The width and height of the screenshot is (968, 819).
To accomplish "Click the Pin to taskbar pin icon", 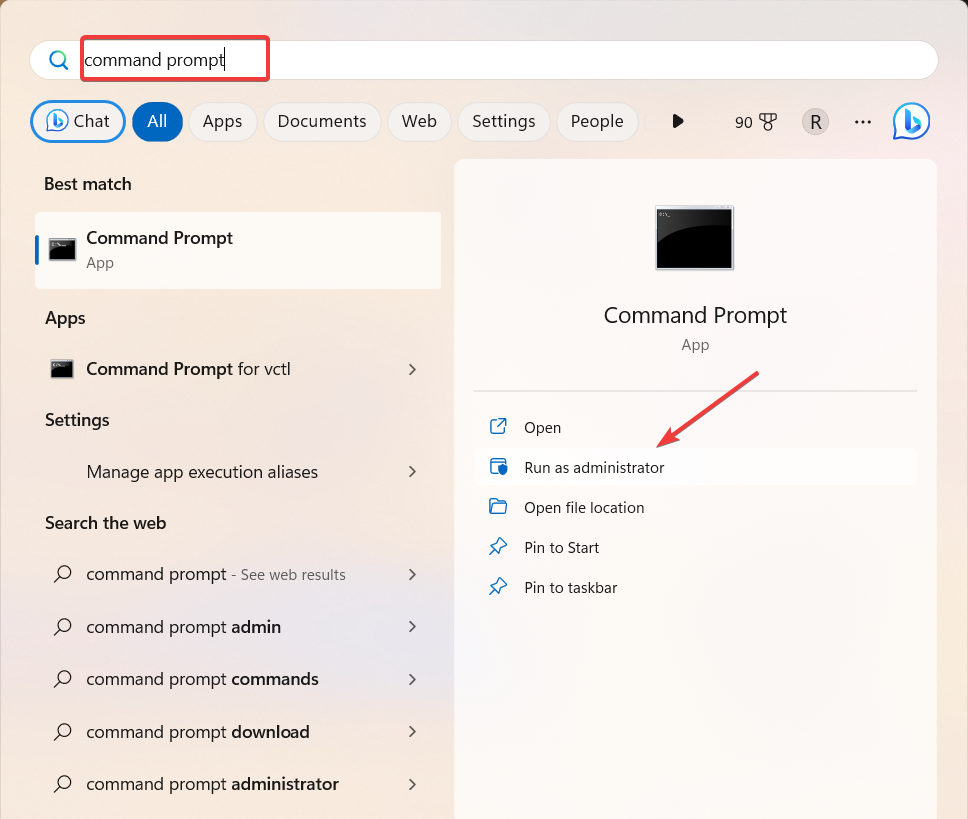I will [x=498, y=587].
